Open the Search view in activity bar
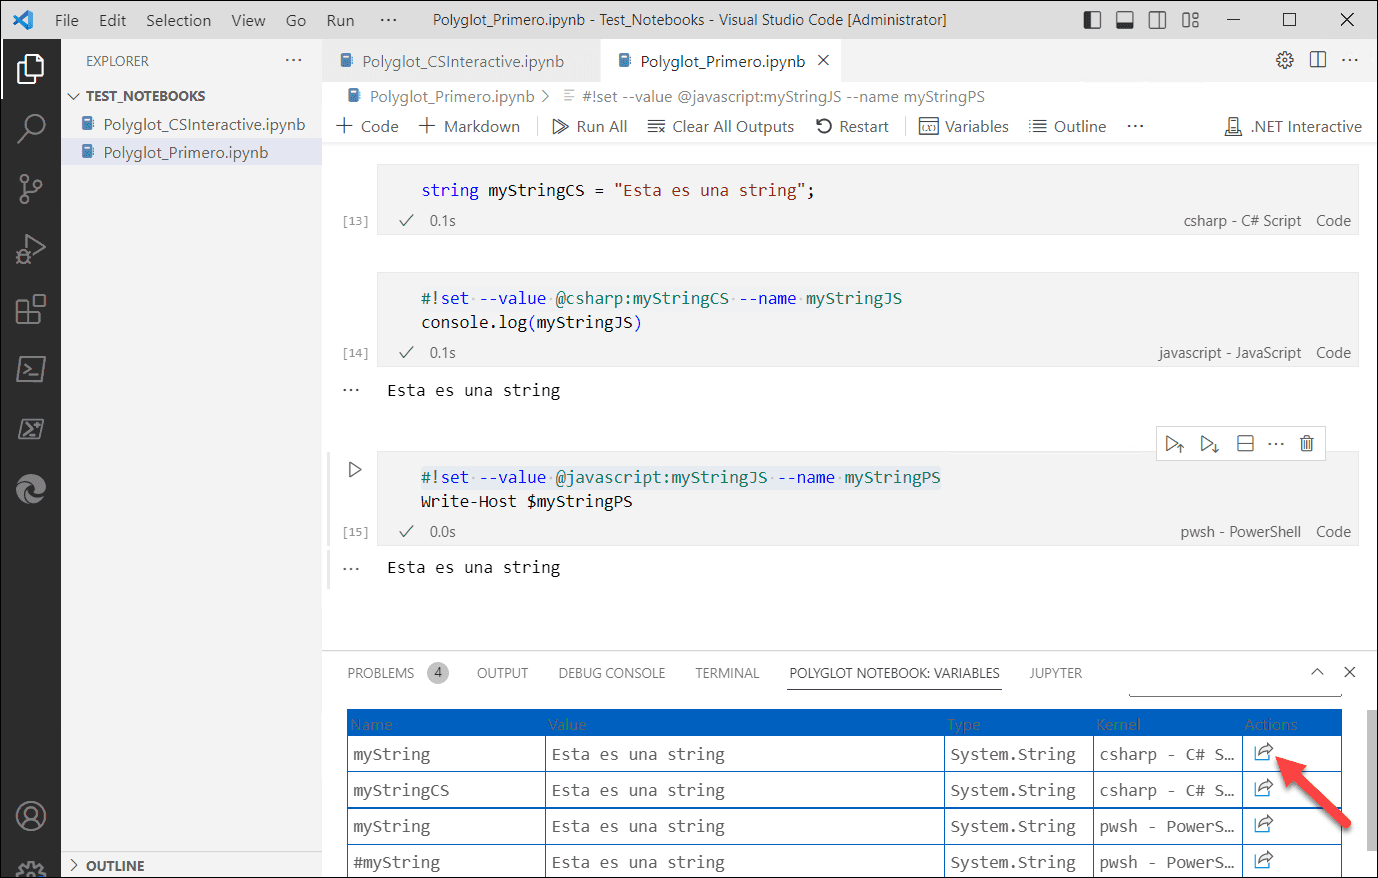Image resolution: width=1378 pixels, height=878 pixels. [x=31, y=128]
